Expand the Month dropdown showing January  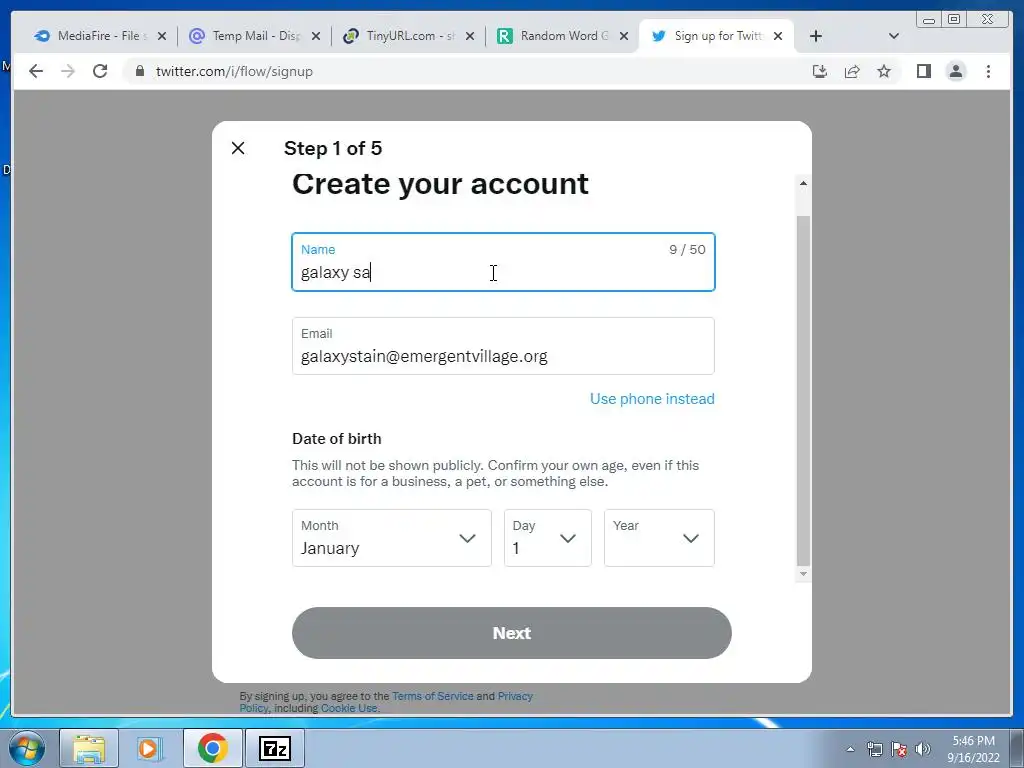coord(392,538)
